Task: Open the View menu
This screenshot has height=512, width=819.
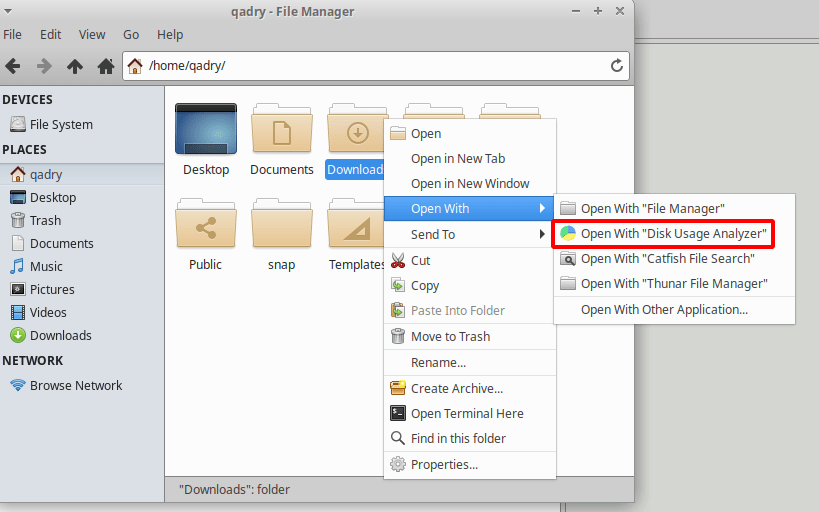Action: pos(92,35)
